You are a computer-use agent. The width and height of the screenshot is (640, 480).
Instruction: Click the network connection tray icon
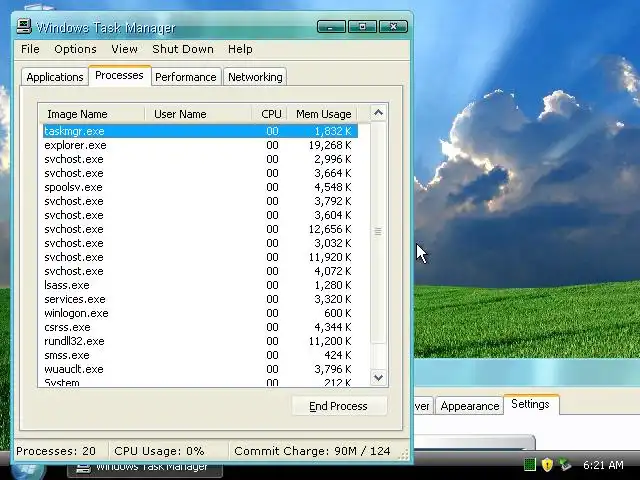pos(565,464)
